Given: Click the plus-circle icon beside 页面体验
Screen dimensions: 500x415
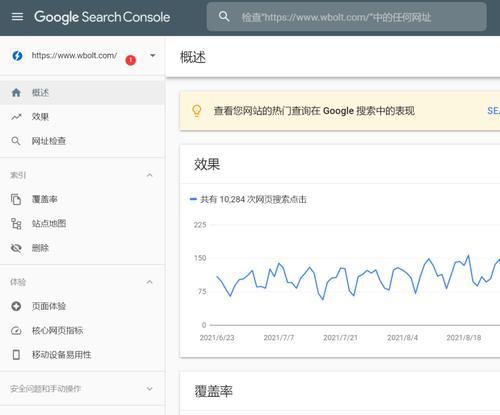Looking at the screenshot, I should [x=16, y=306].
